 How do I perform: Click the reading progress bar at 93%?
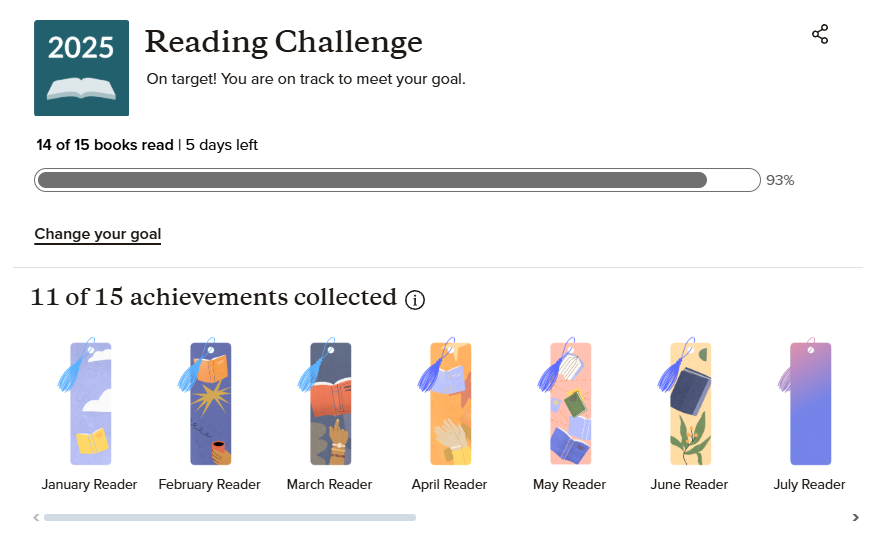coord(397,180)
